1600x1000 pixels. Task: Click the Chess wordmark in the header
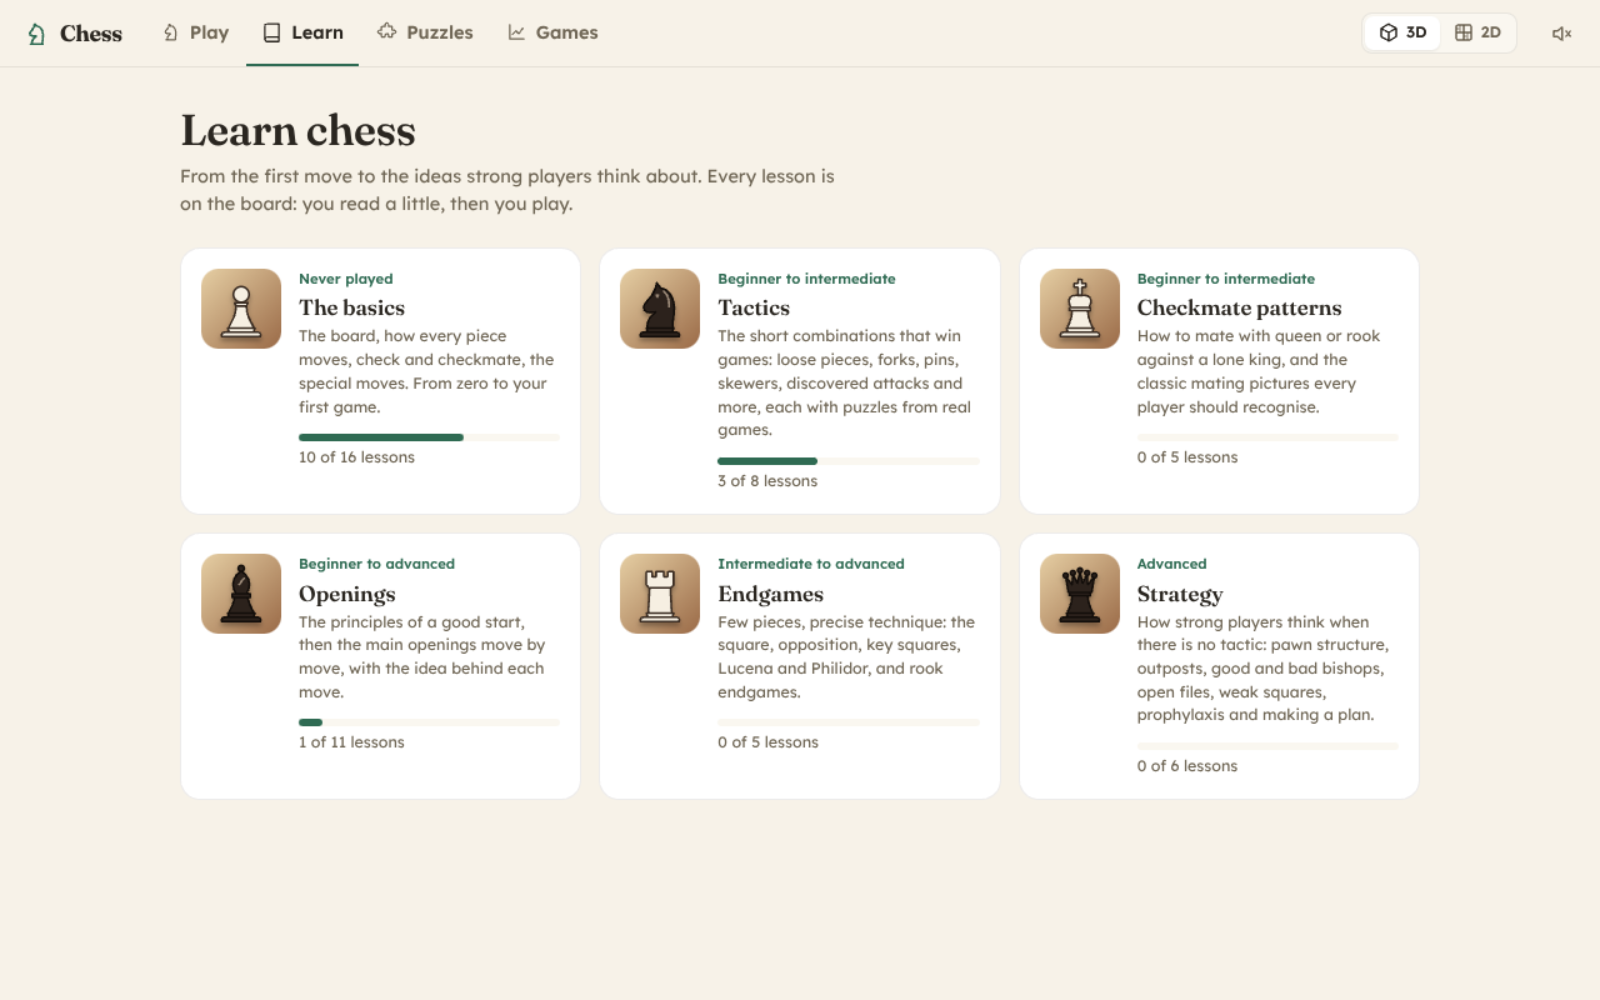(91, 34)
